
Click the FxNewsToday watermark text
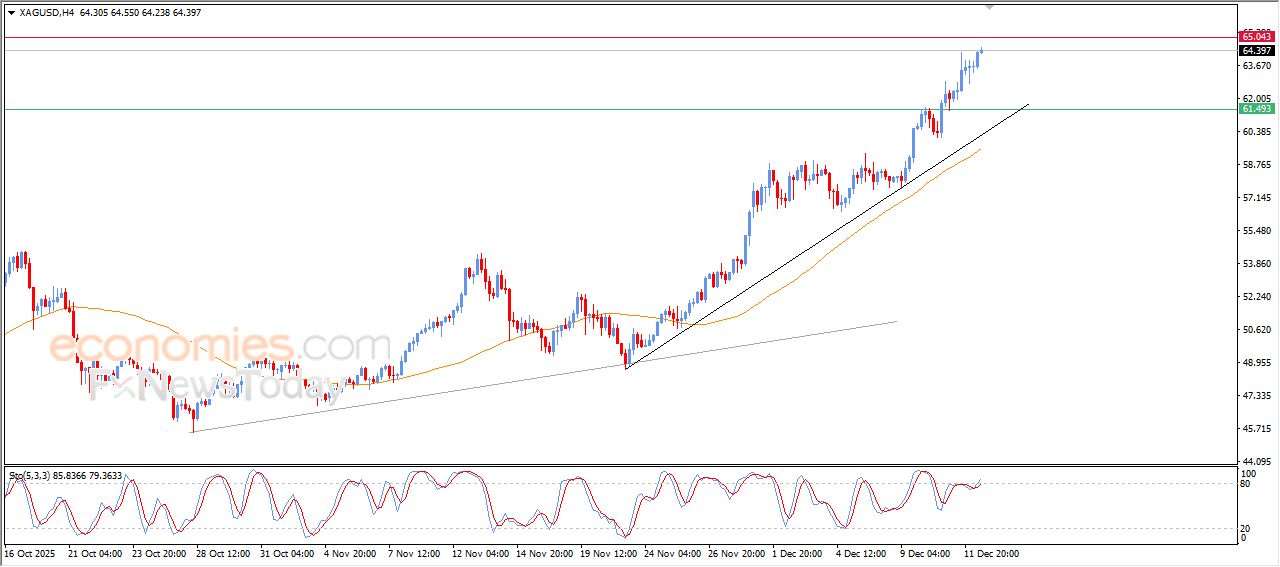tap(215, 383)
